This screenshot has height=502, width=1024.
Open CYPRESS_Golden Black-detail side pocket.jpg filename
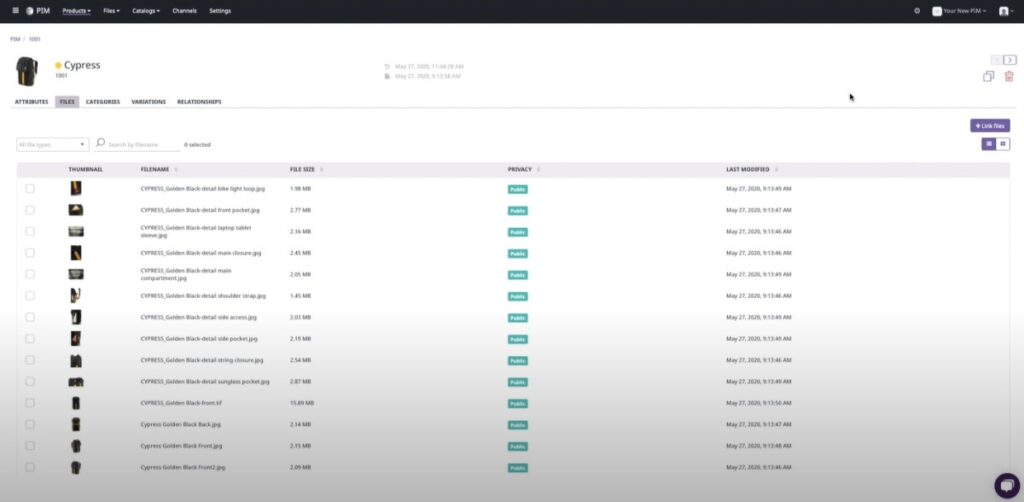199,339
